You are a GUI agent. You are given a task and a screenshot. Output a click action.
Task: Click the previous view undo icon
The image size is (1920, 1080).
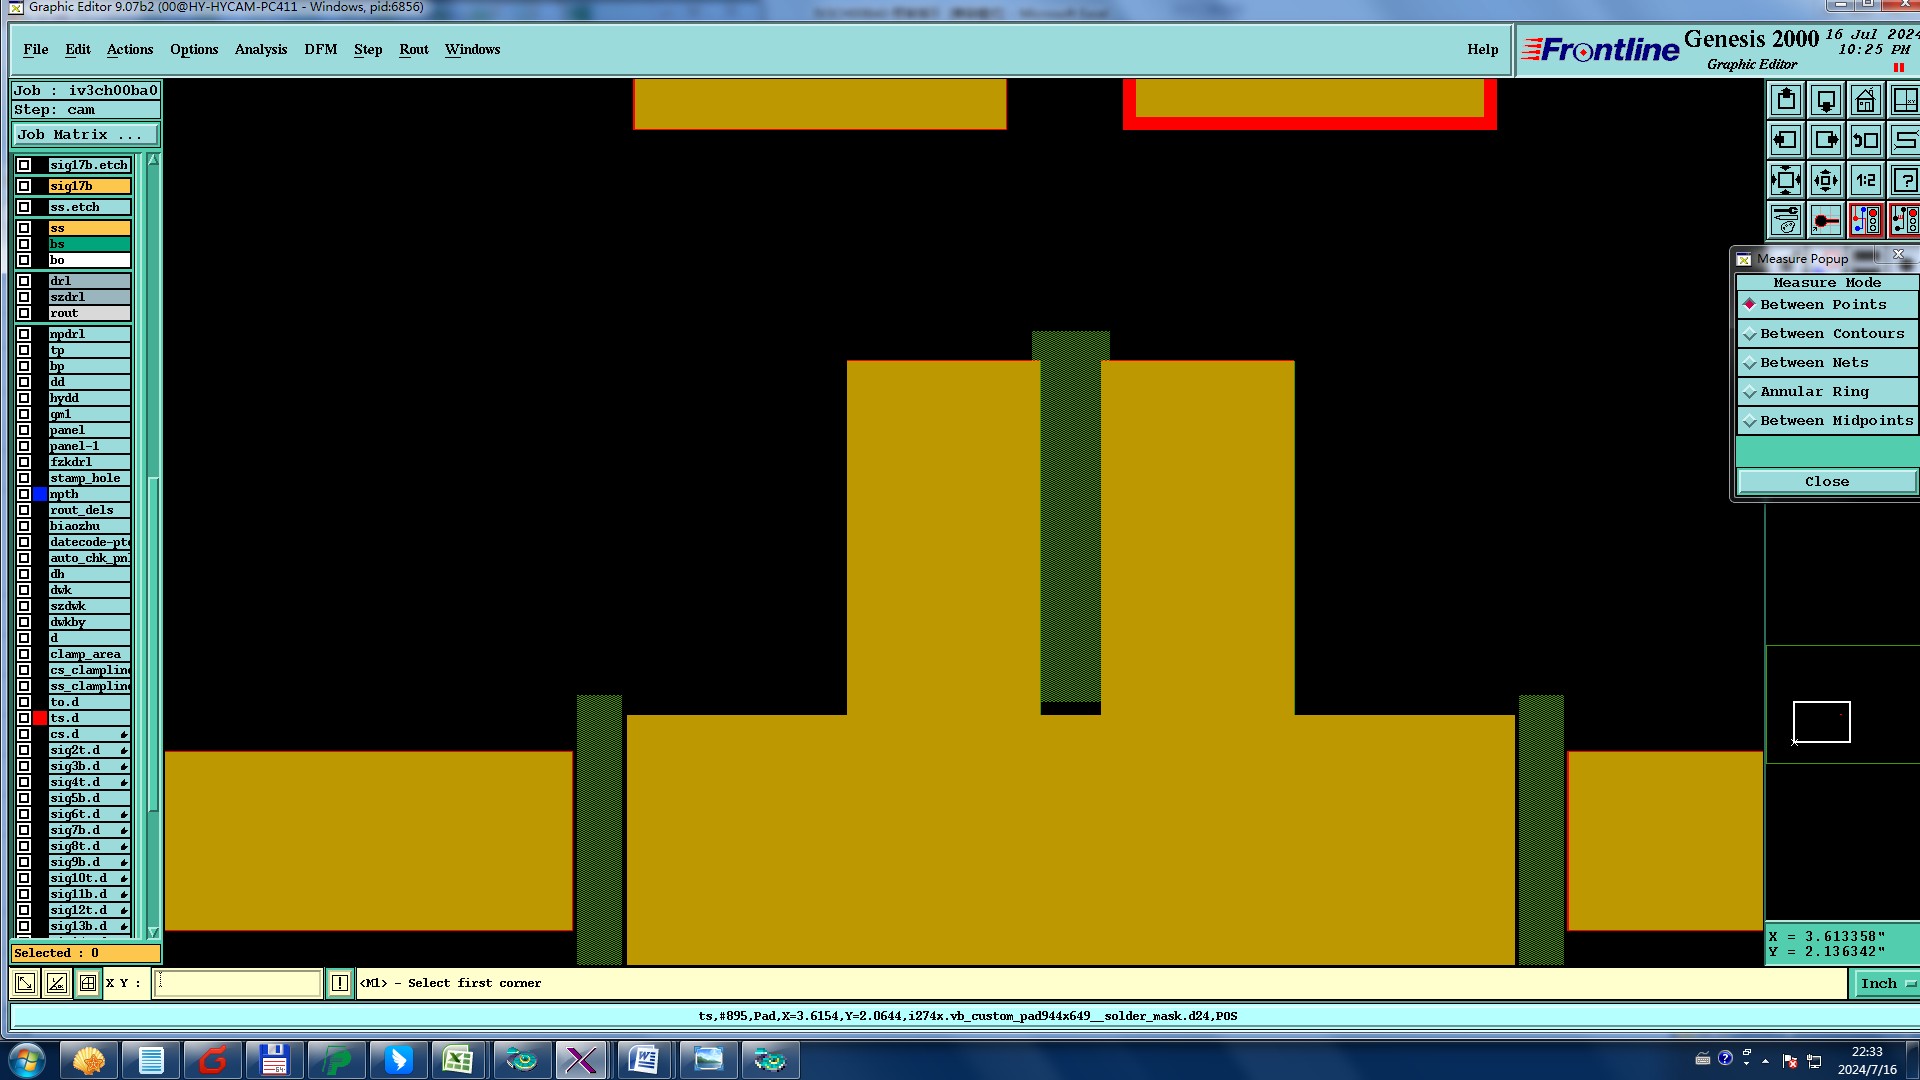[1865, 141]
